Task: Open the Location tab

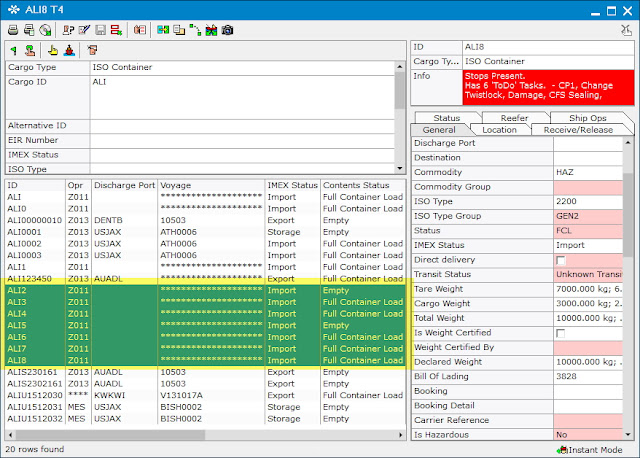Action: [x=499, y=130]
